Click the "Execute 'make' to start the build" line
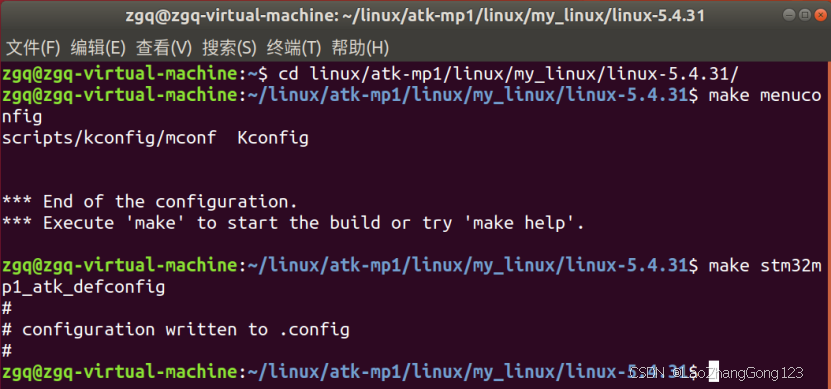831x389 pixels. (x=293, y=223)
